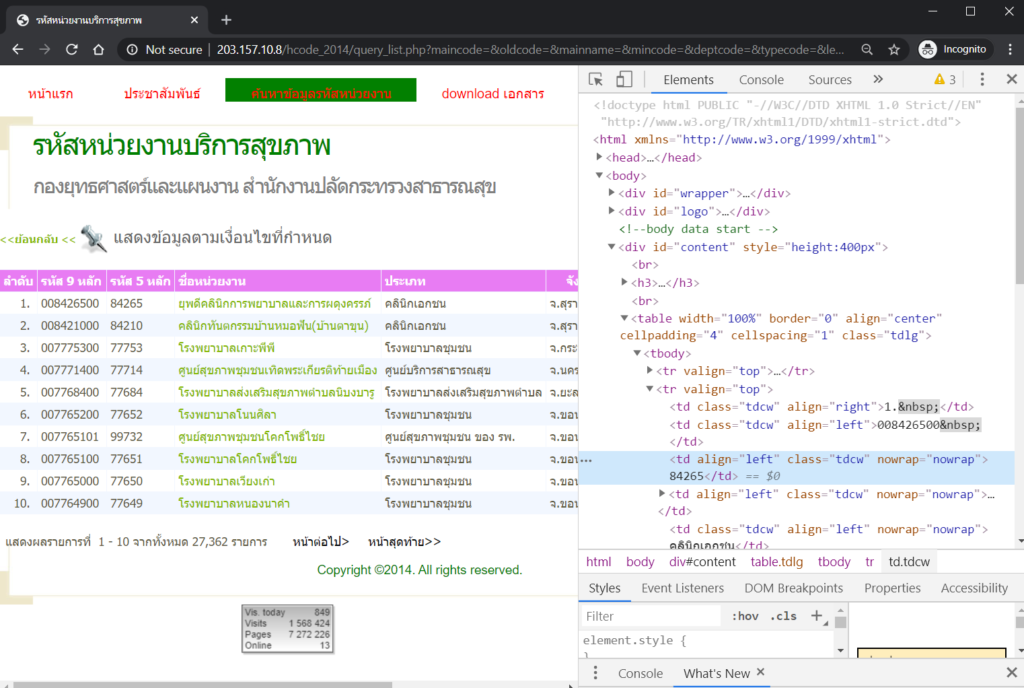
Task: Add new style rule with plus icon
Action: [816, 616]
